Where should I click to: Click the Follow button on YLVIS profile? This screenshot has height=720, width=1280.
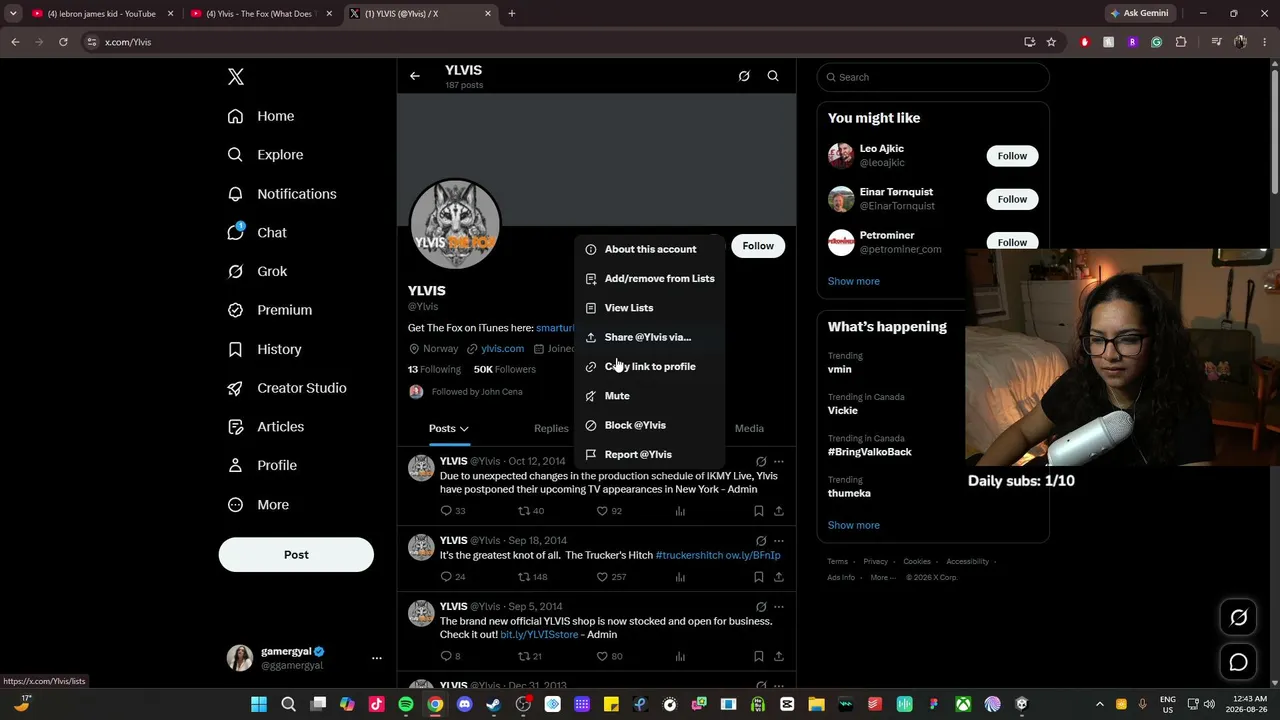pyautogui.click(x=758, y=246)
